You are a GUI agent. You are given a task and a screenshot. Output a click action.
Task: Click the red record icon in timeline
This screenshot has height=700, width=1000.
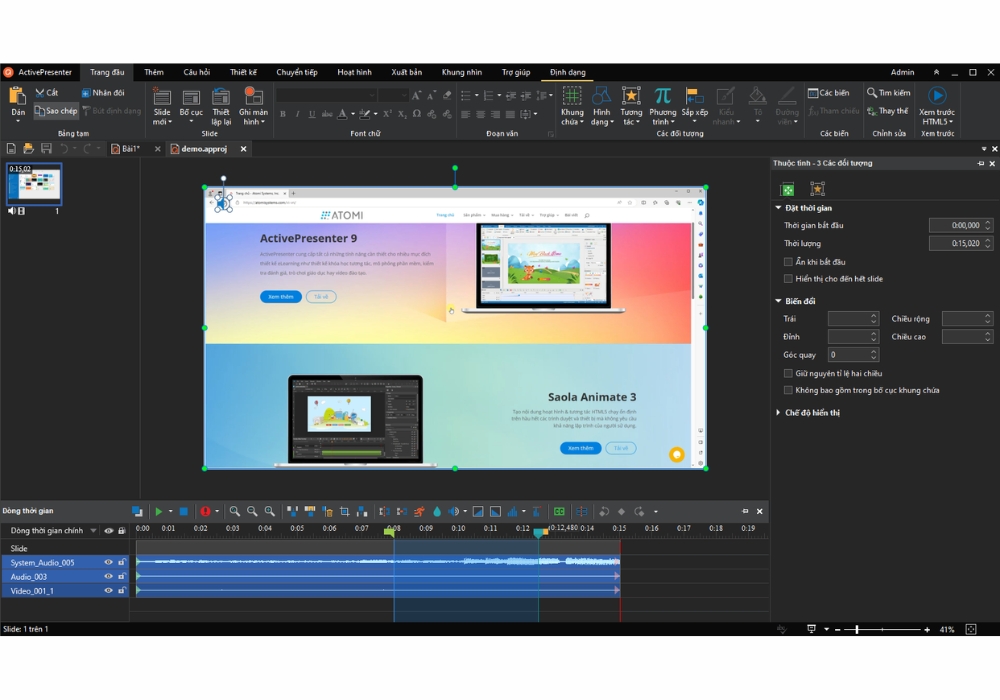205,511
